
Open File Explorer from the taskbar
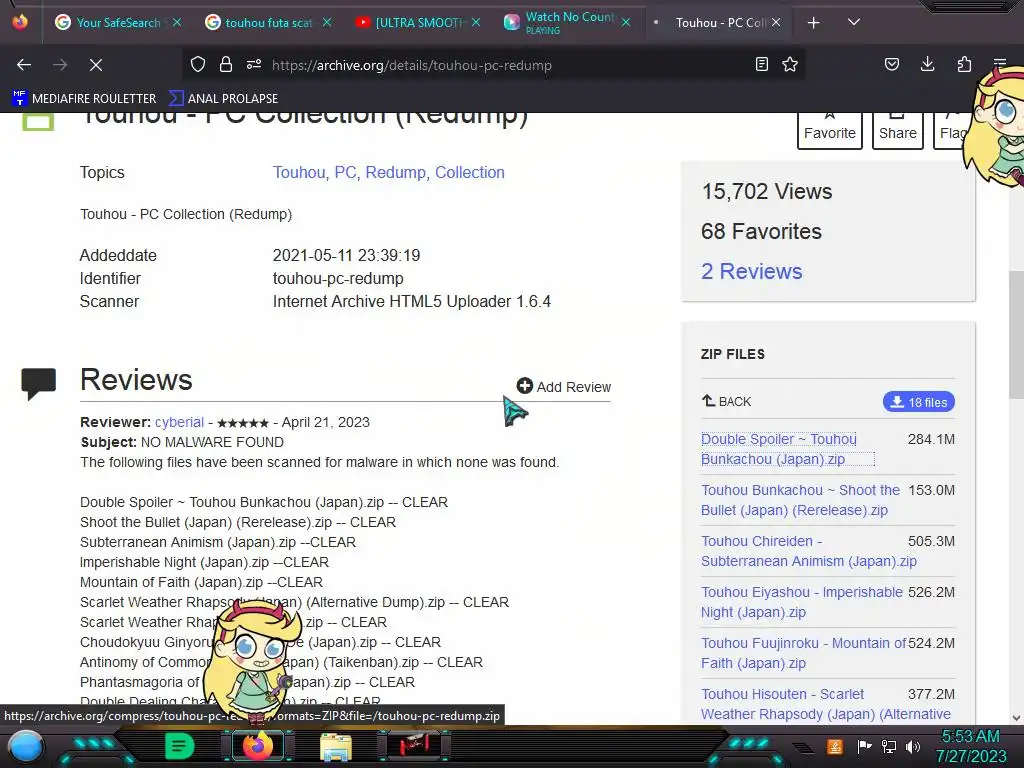click(x=336, y=746)
